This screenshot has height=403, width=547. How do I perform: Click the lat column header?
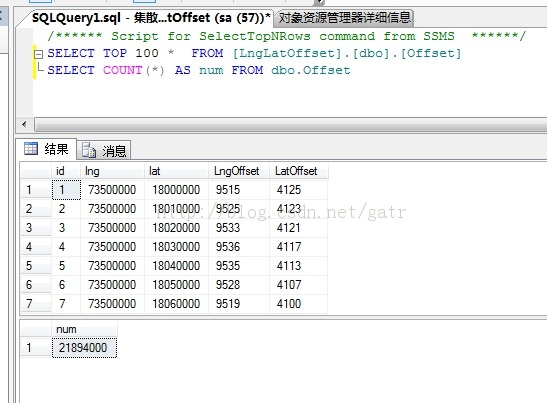tap(176, 171)
